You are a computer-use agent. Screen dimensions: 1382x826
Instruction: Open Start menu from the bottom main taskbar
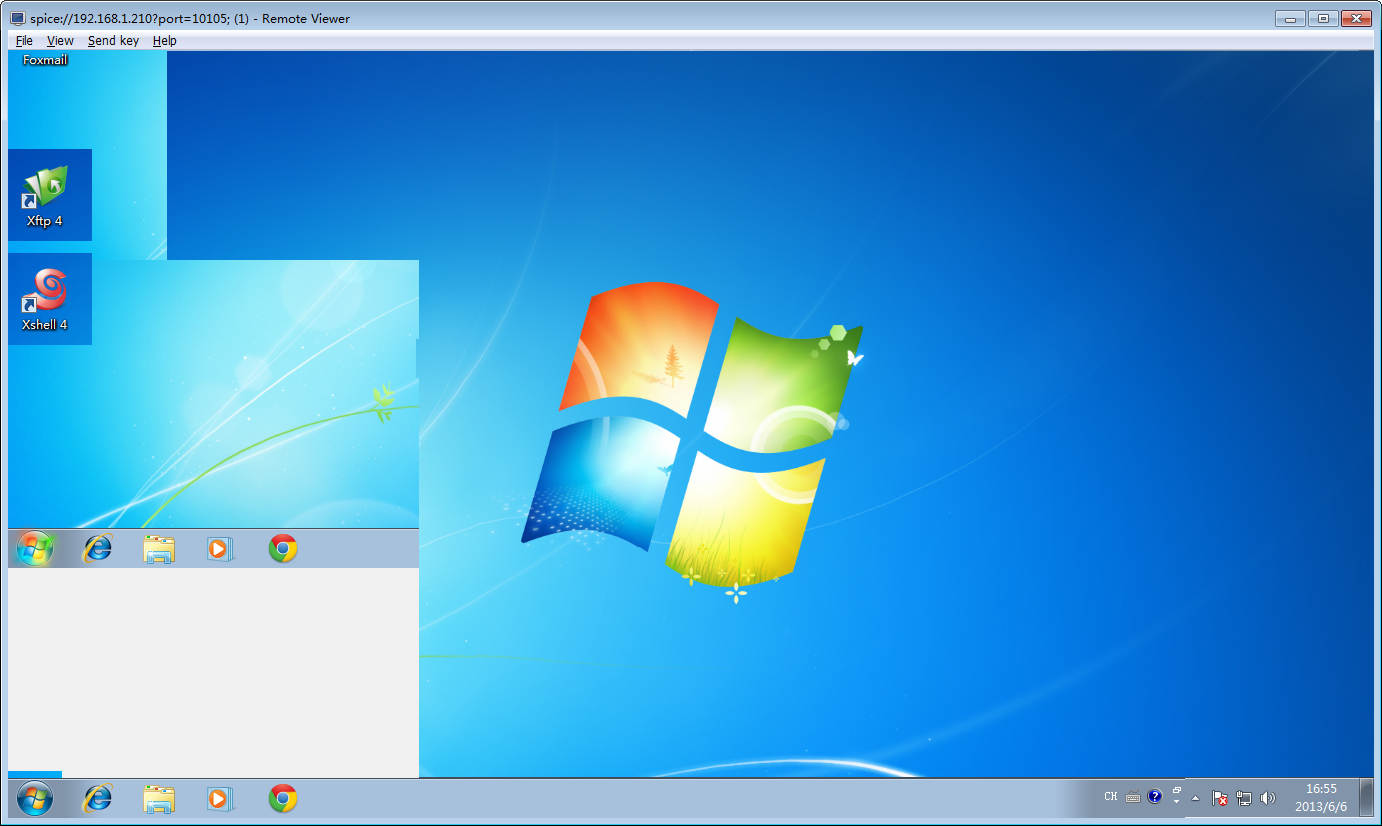point(35,798)
